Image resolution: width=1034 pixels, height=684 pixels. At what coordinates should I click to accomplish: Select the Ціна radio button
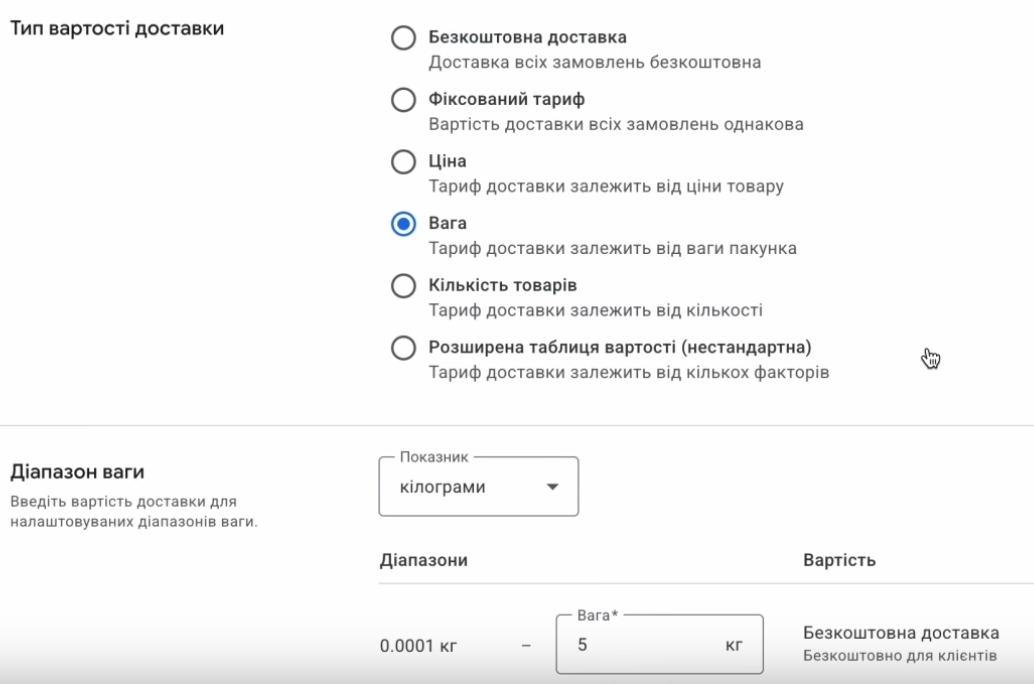tap(403, 162)
